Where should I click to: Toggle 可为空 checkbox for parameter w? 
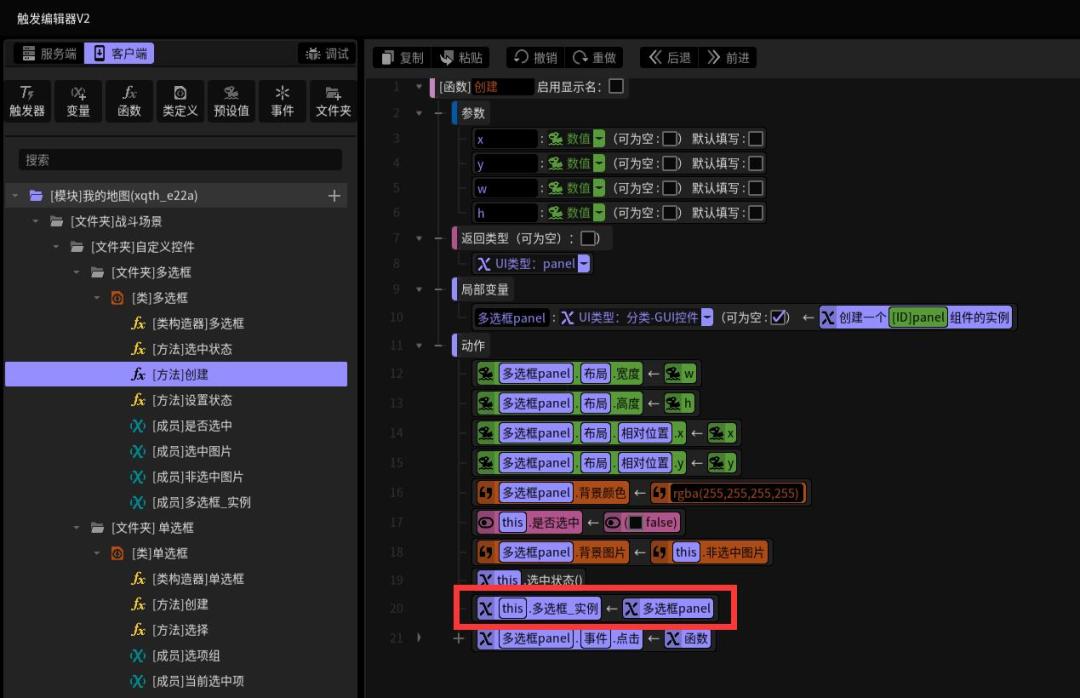[670, 188]
